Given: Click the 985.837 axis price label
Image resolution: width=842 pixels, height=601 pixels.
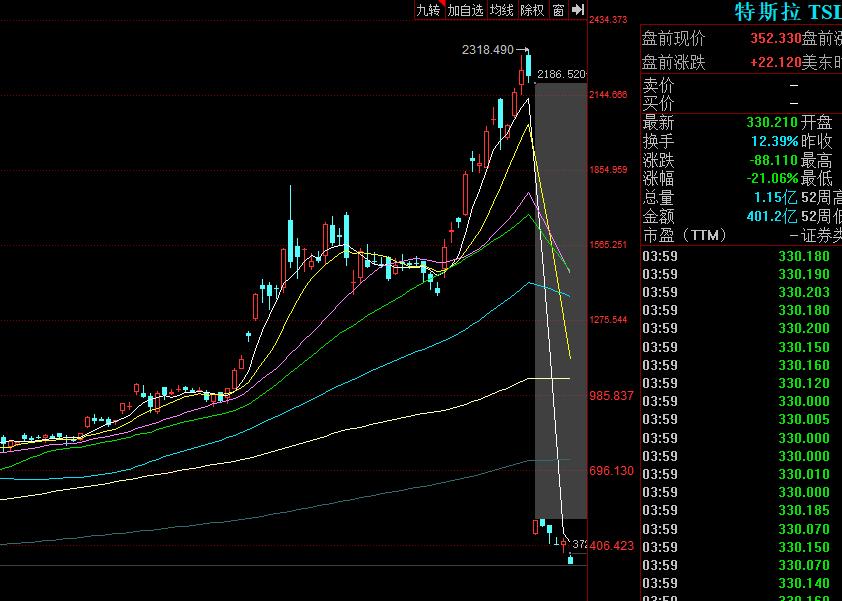Looking at the screenshot, I should [611, 396].
